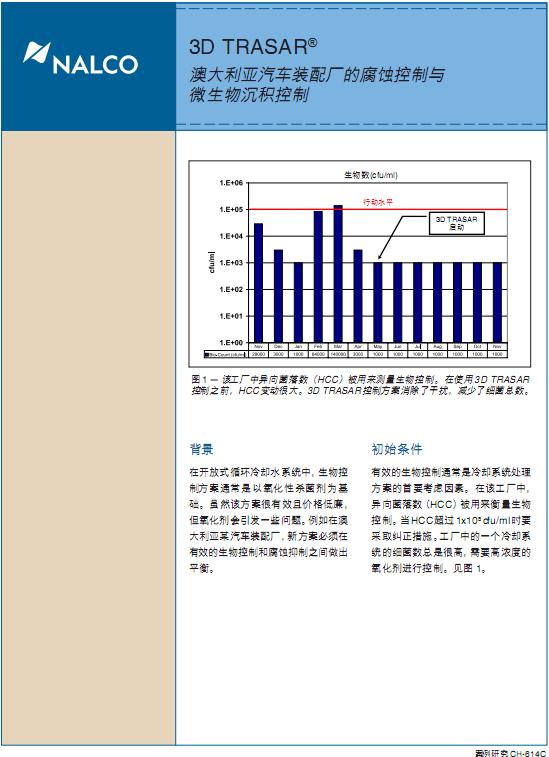Click the bio count legend marker square
The width and height of the screenshot is (549, 757).
(207, 354)
